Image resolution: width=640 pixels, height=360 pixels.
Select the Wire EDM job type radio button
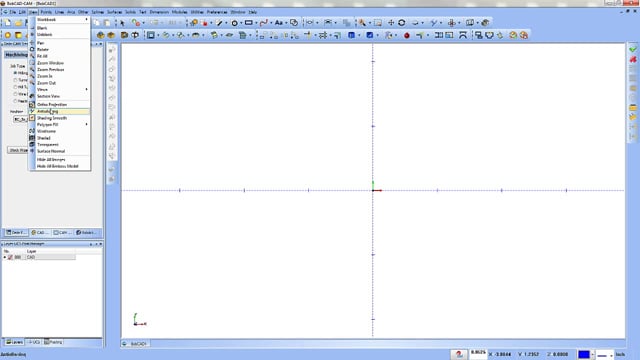(x=16, y=94)
